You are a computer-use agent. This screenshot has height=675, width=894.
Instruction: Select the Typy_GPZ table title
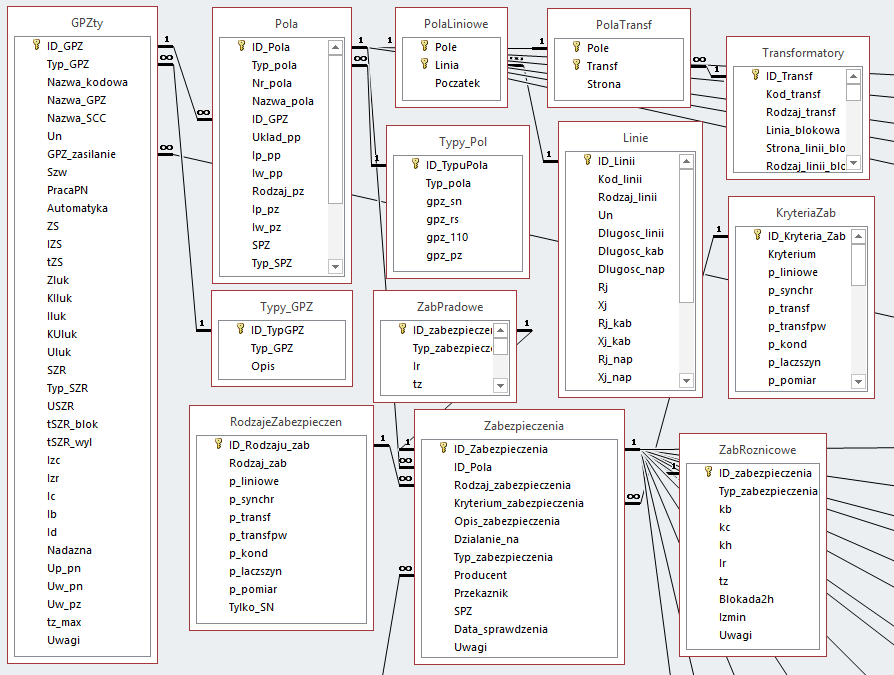coord(286,307)
